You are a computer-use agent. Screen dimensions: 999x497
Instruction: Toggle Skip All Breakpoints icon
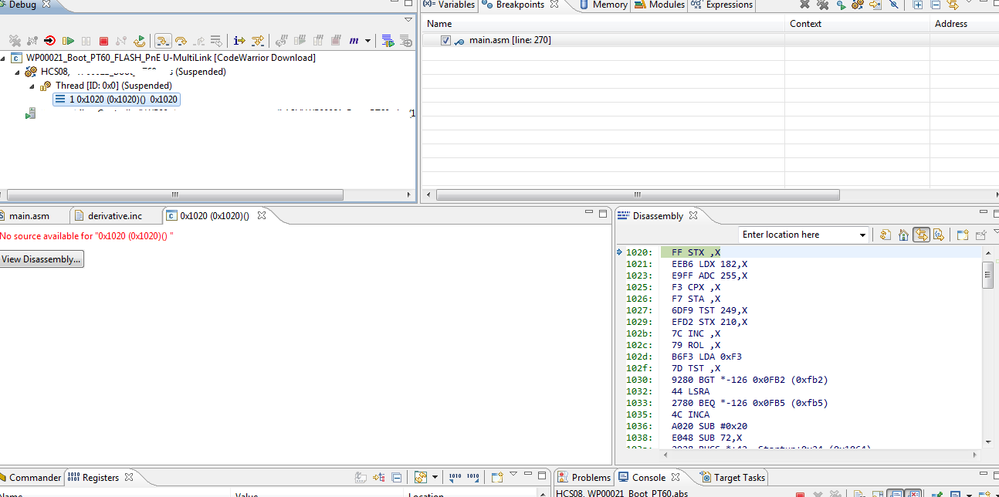[x=893, y=4]
